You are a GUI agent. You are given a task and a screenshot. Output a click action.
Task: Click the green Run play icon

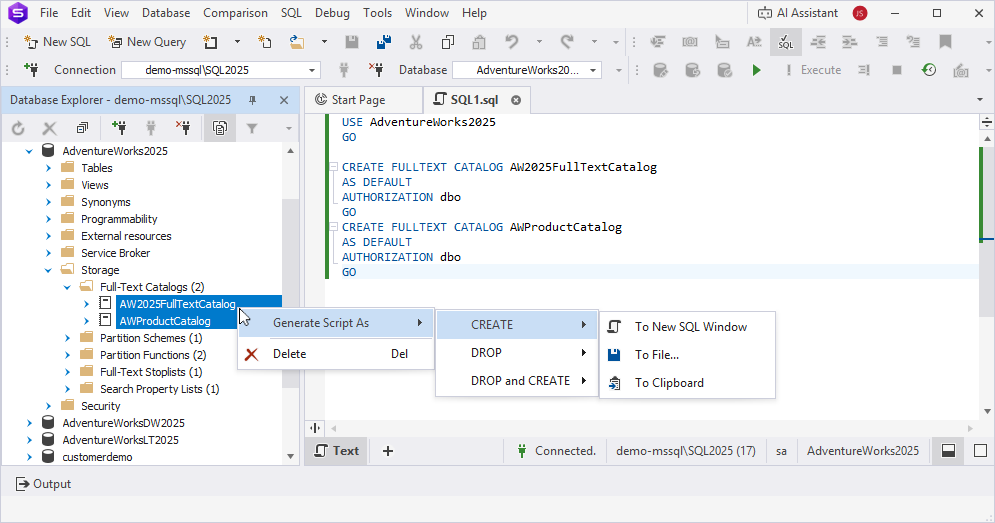click(756, 70)
